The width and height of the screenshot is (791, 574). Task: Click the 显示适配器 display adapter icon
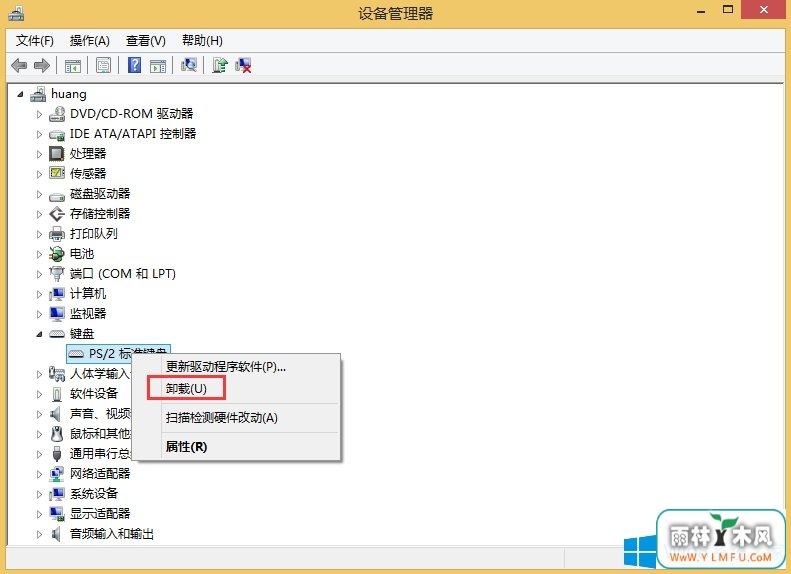click(x=56, y=514)
